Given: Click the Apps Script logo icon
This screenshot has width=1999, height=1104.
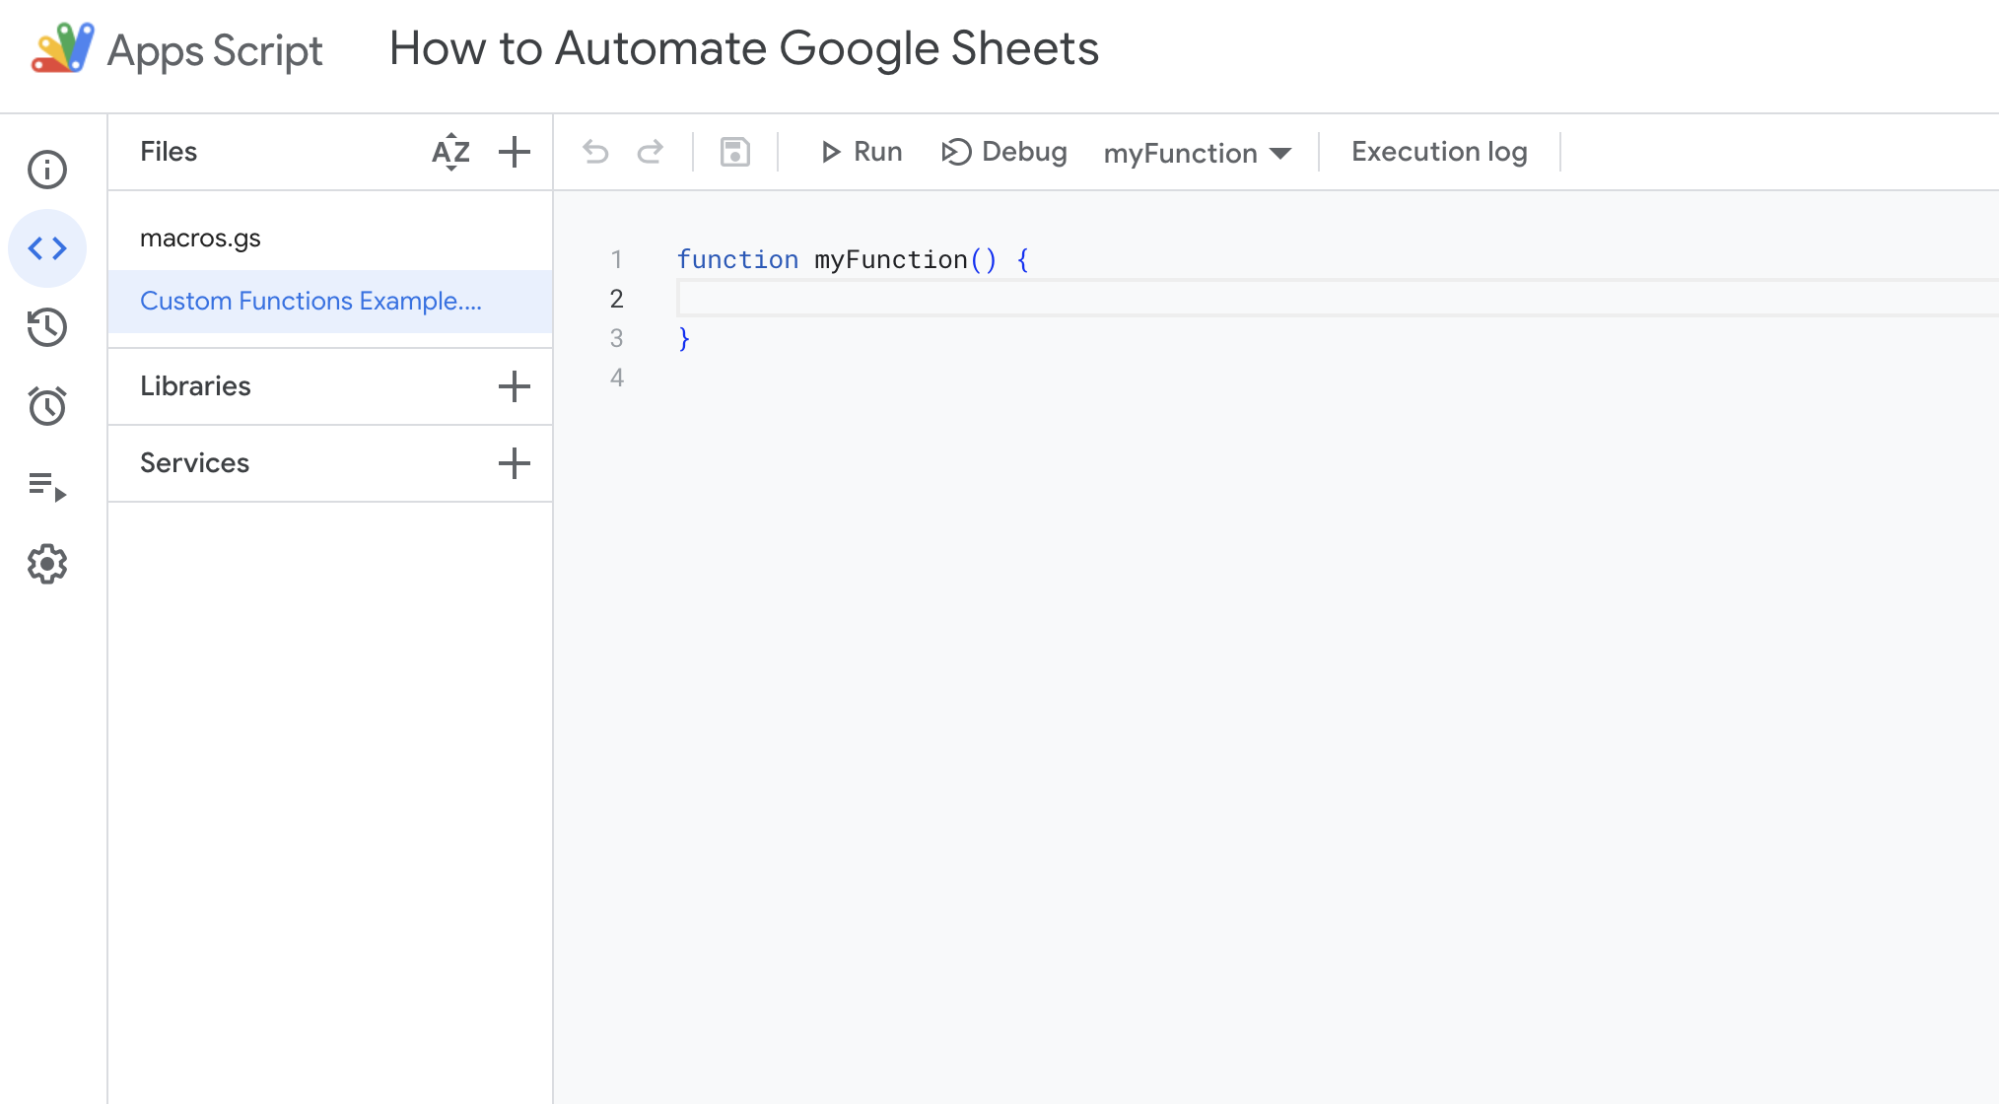Looking at the screenshot, I should [x=63, y=48].
